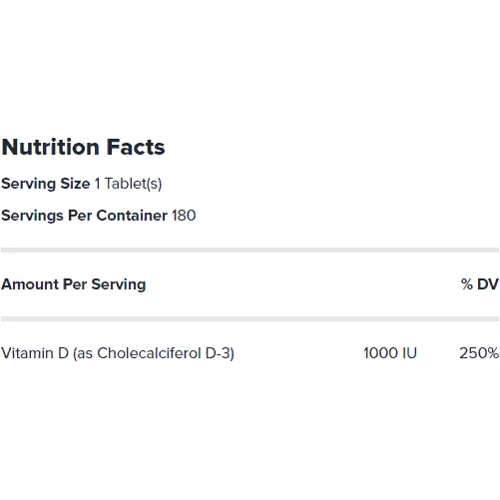Viewport: 500px width, 500px height.
Task: Select the word Facts in the heading
Action: (x=136, y=147)
